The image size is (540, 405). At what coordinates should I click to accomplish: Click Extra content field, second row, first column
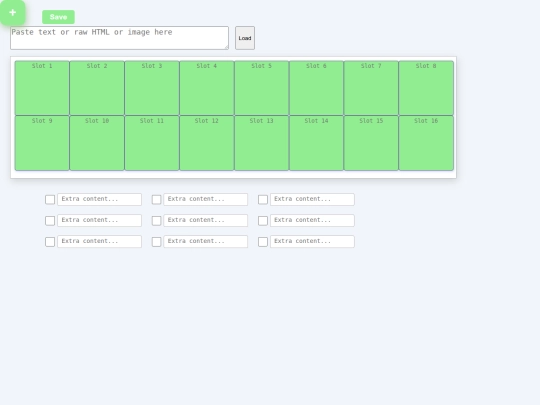point(100,220)
